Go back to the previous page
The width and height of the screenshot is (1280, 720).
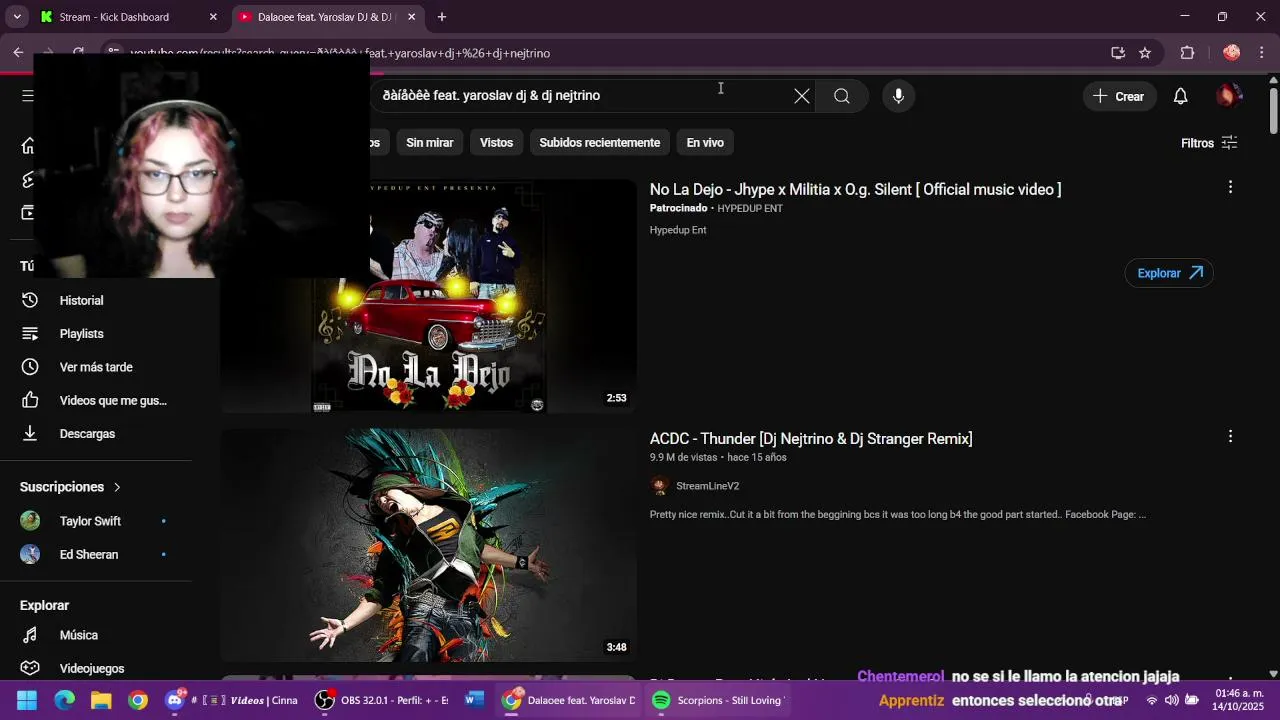point(18,53)
